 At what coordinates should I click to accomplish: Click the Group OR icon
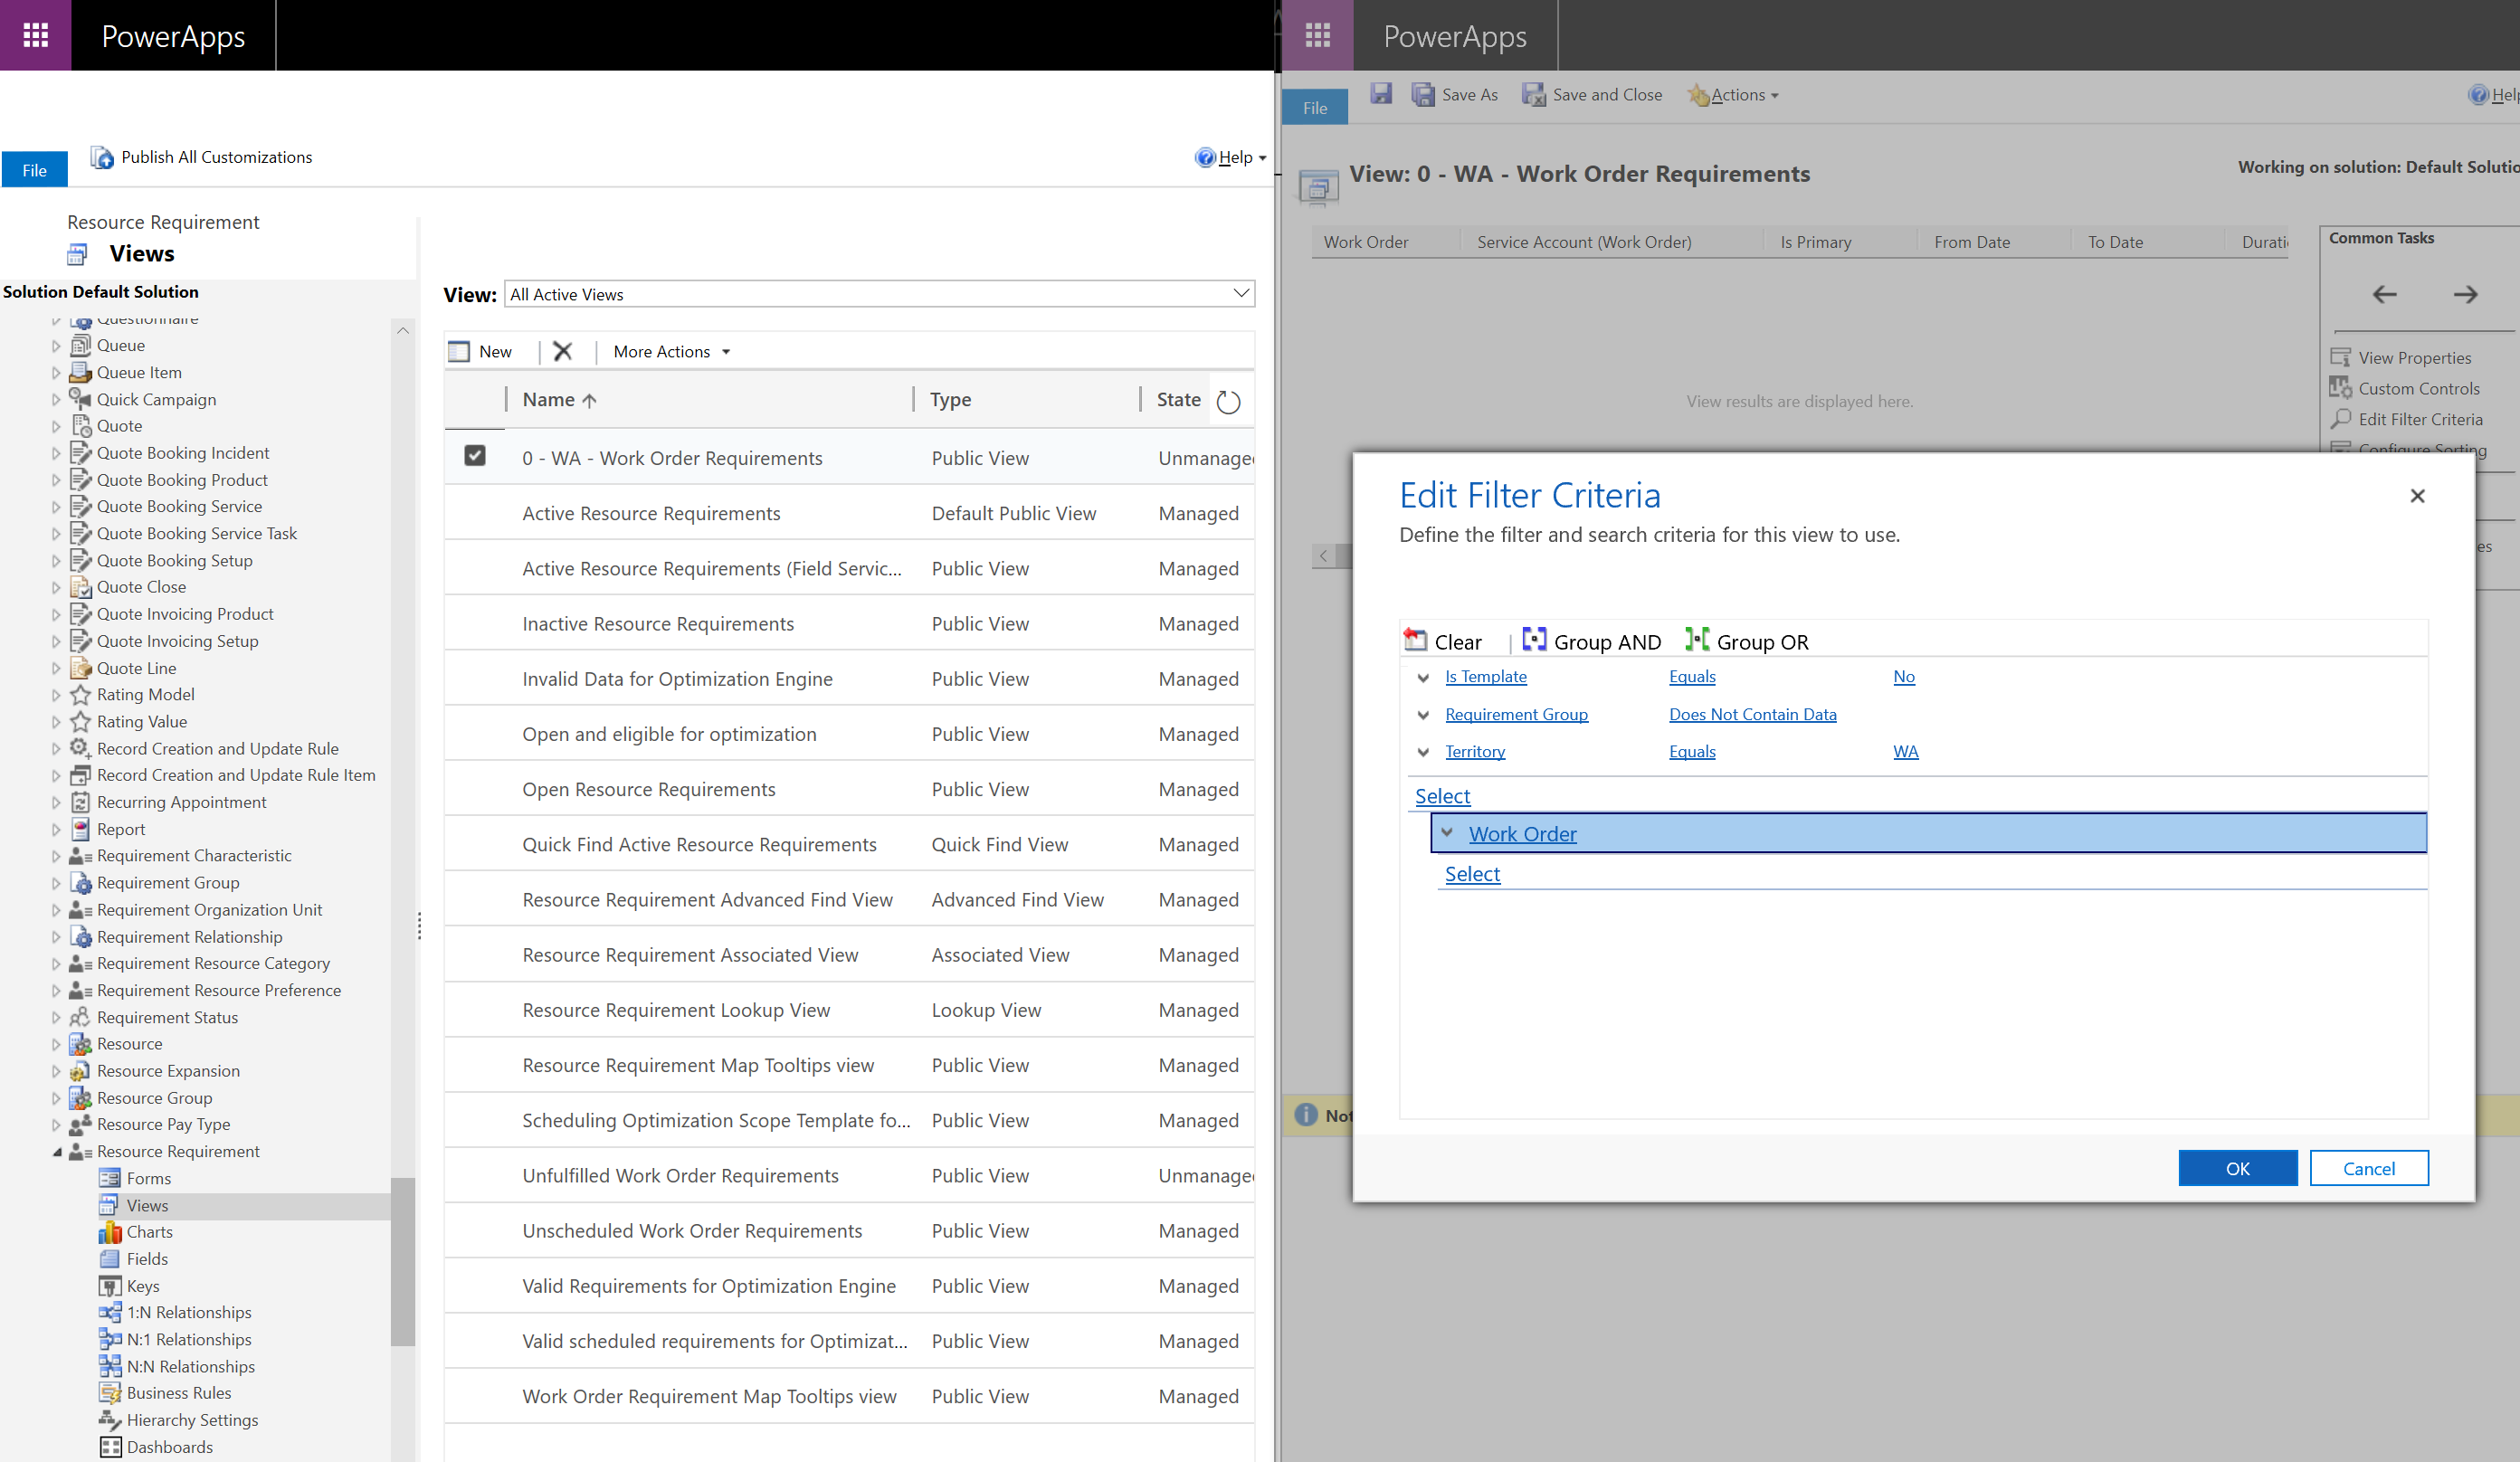1697,640
